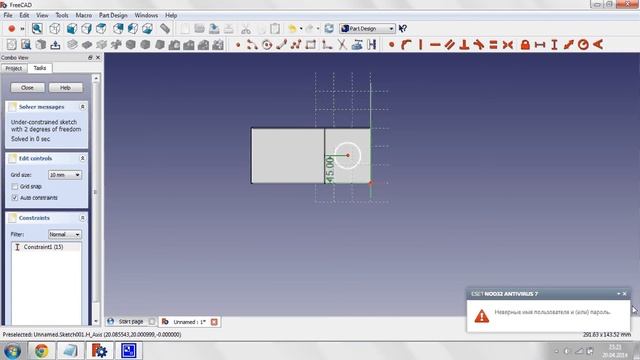
Task: Enable the Grid snap checkbox
Action: tap(15, 186)
